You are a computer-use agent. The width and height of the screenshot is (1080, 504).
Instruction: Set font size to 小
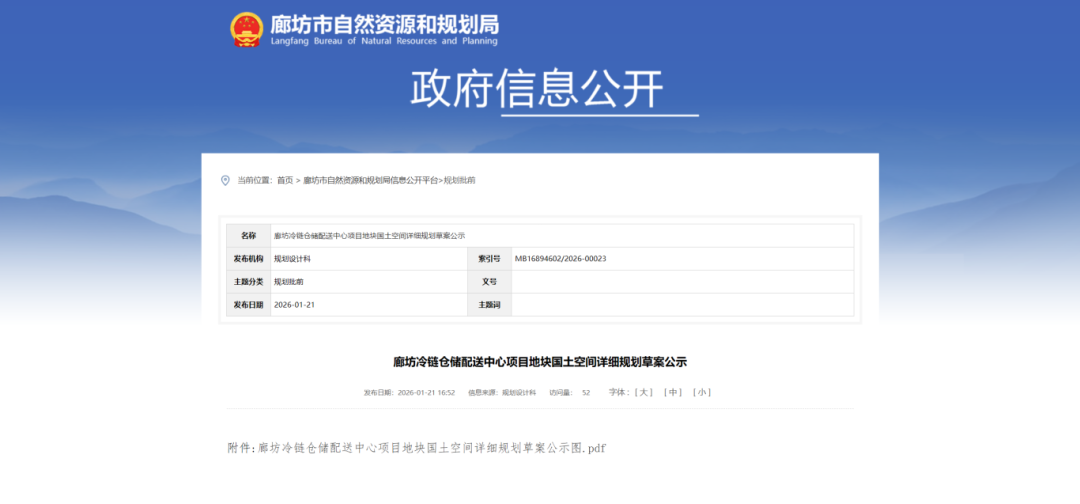(x=701, y=392)
